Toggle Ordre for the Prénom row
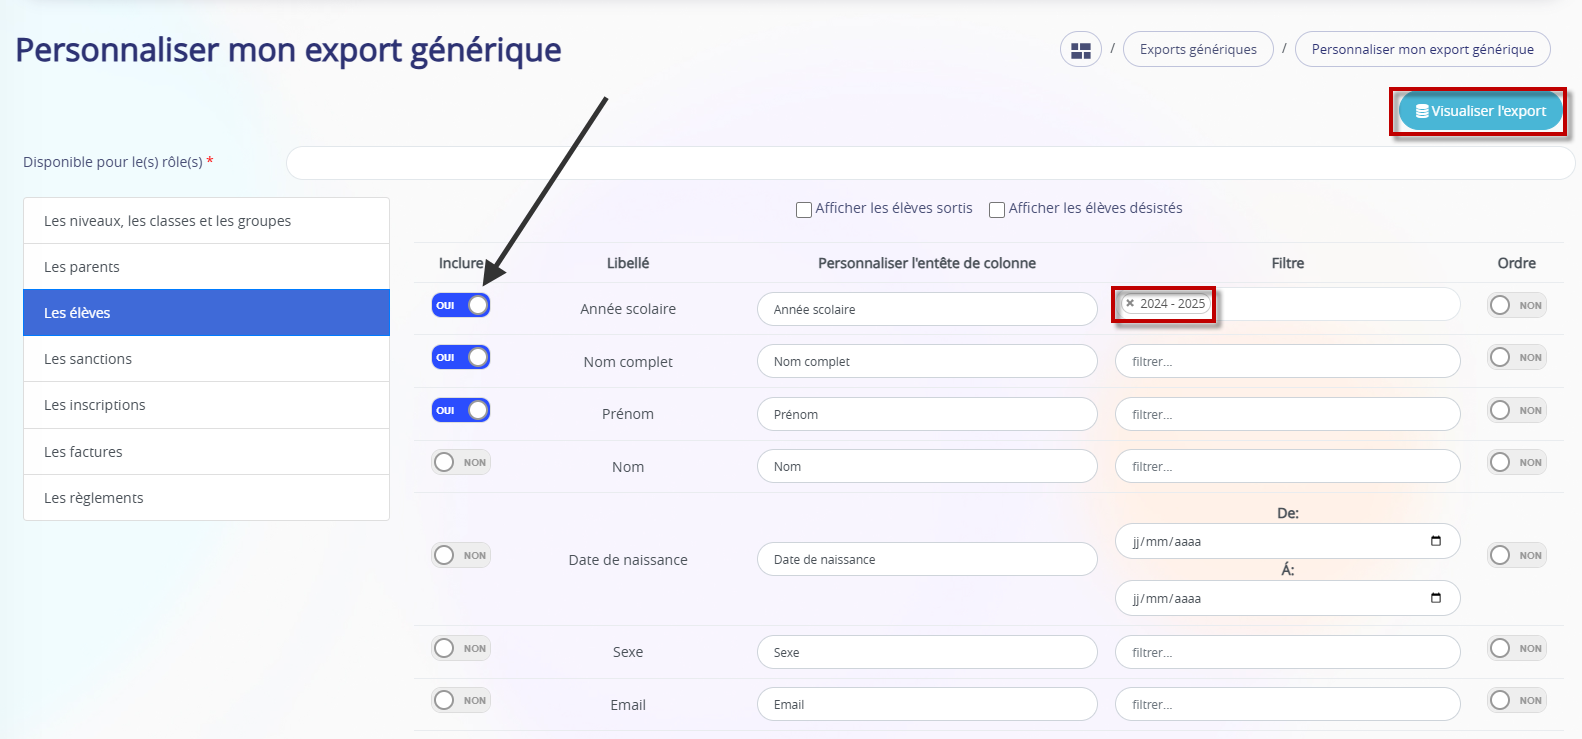The width and height of the screenshot is (1582, 739). [1517, 410]
